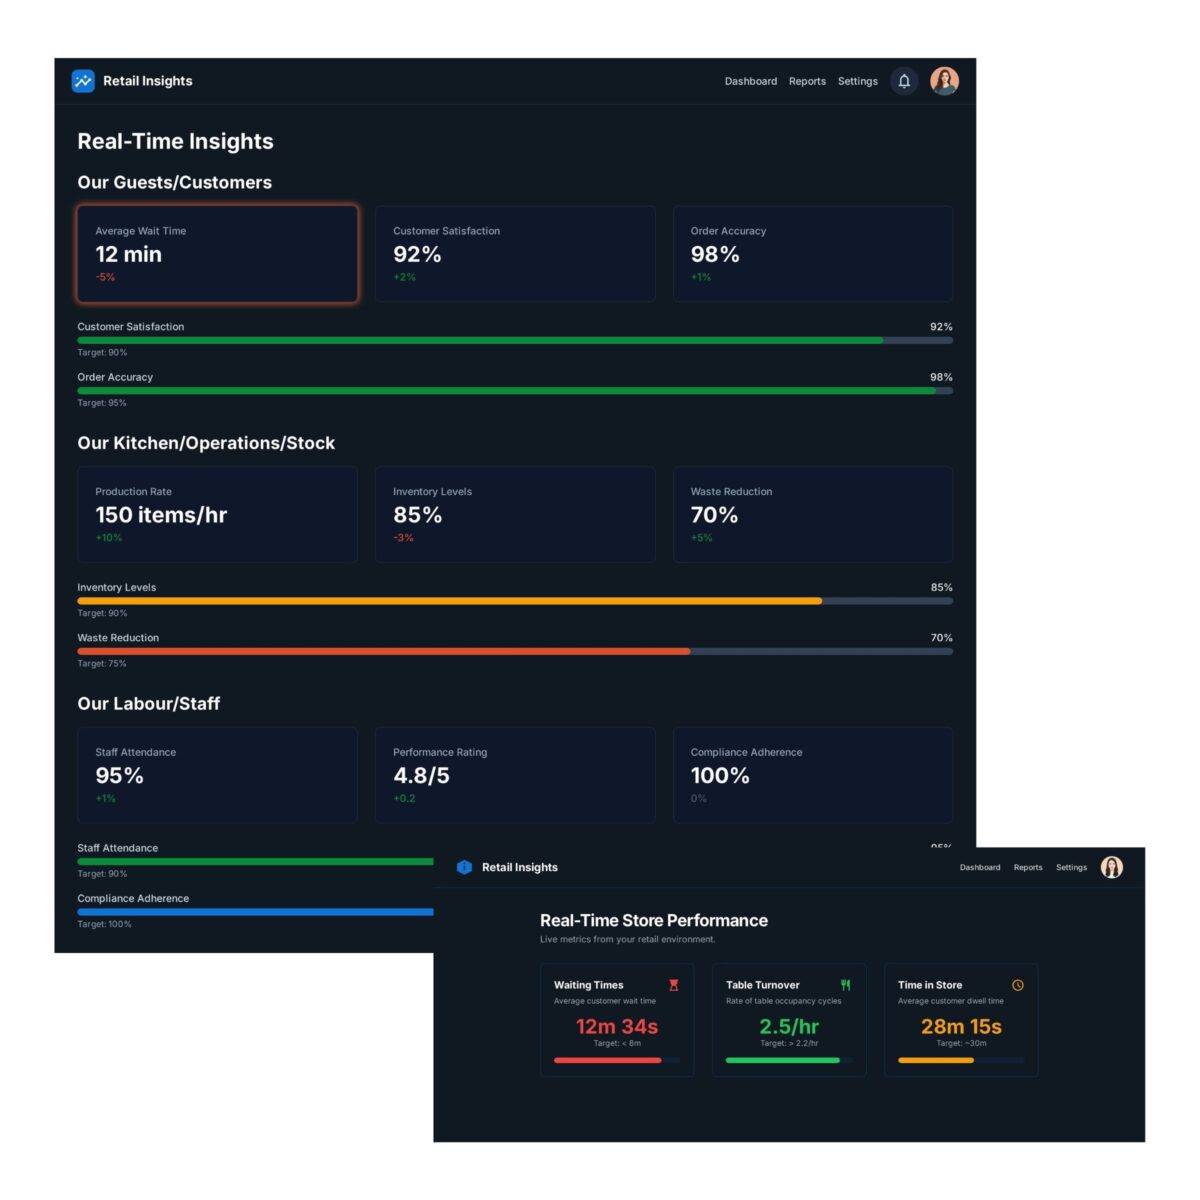Click the green utensils icon on Table Turnover
The image size is (1200, 1200).
tap(846, 985)
